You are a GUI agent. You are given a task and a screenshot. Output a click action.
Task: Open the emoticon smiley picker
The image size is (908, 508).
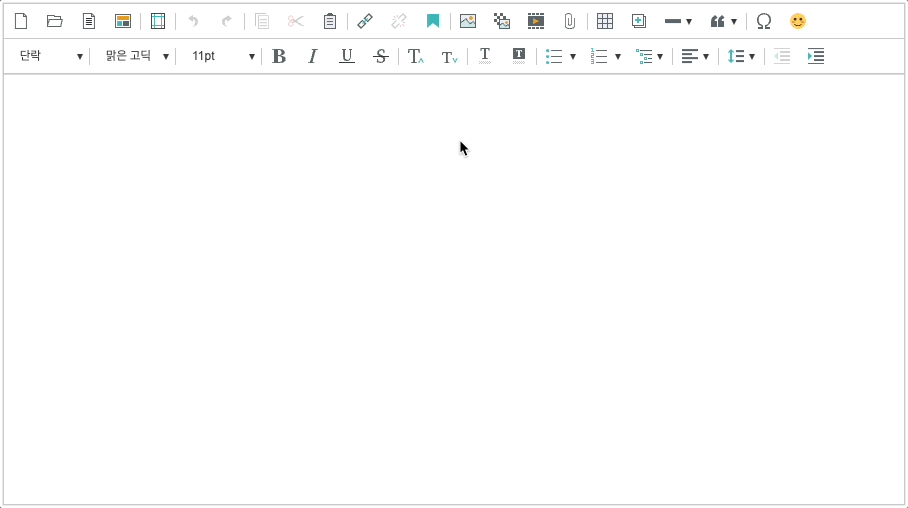click(x=798, y=21)
